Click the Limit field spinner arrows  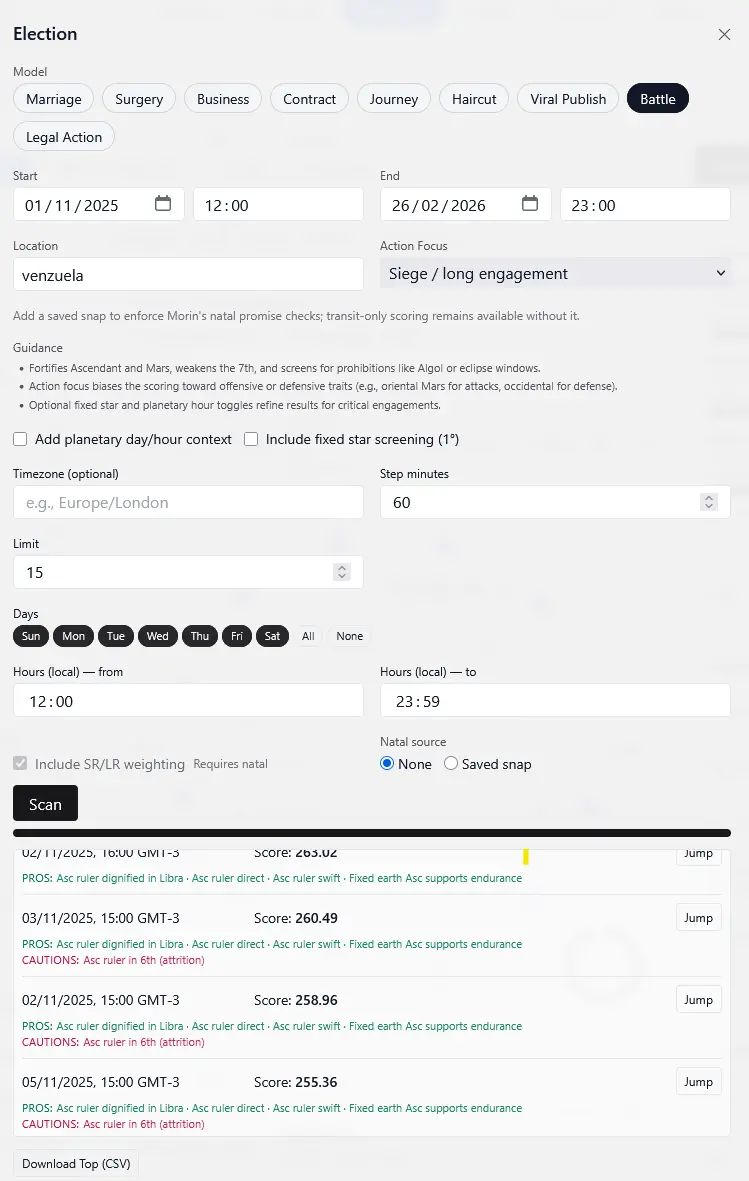(x=342, y=572)
